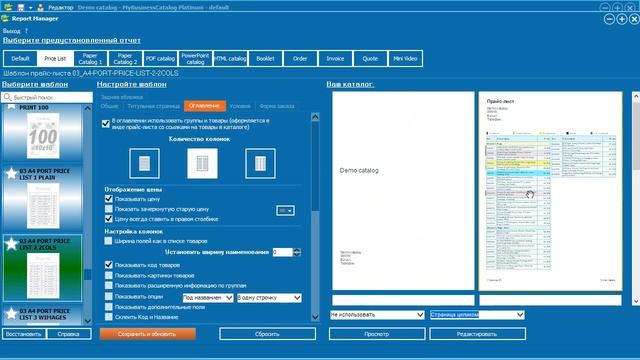Open the 'Страница целиком' dropdown
The height and width of the screenshot is (360, 640).
point(477,315)
